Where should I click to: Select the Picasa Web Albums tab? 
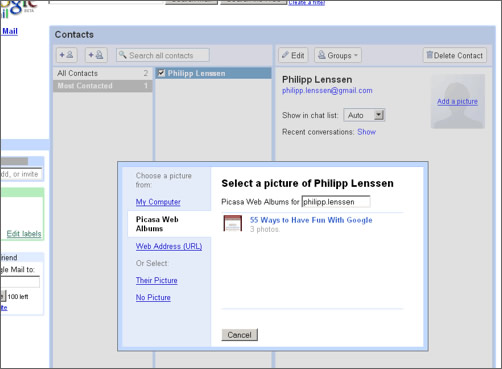[169, 224]
